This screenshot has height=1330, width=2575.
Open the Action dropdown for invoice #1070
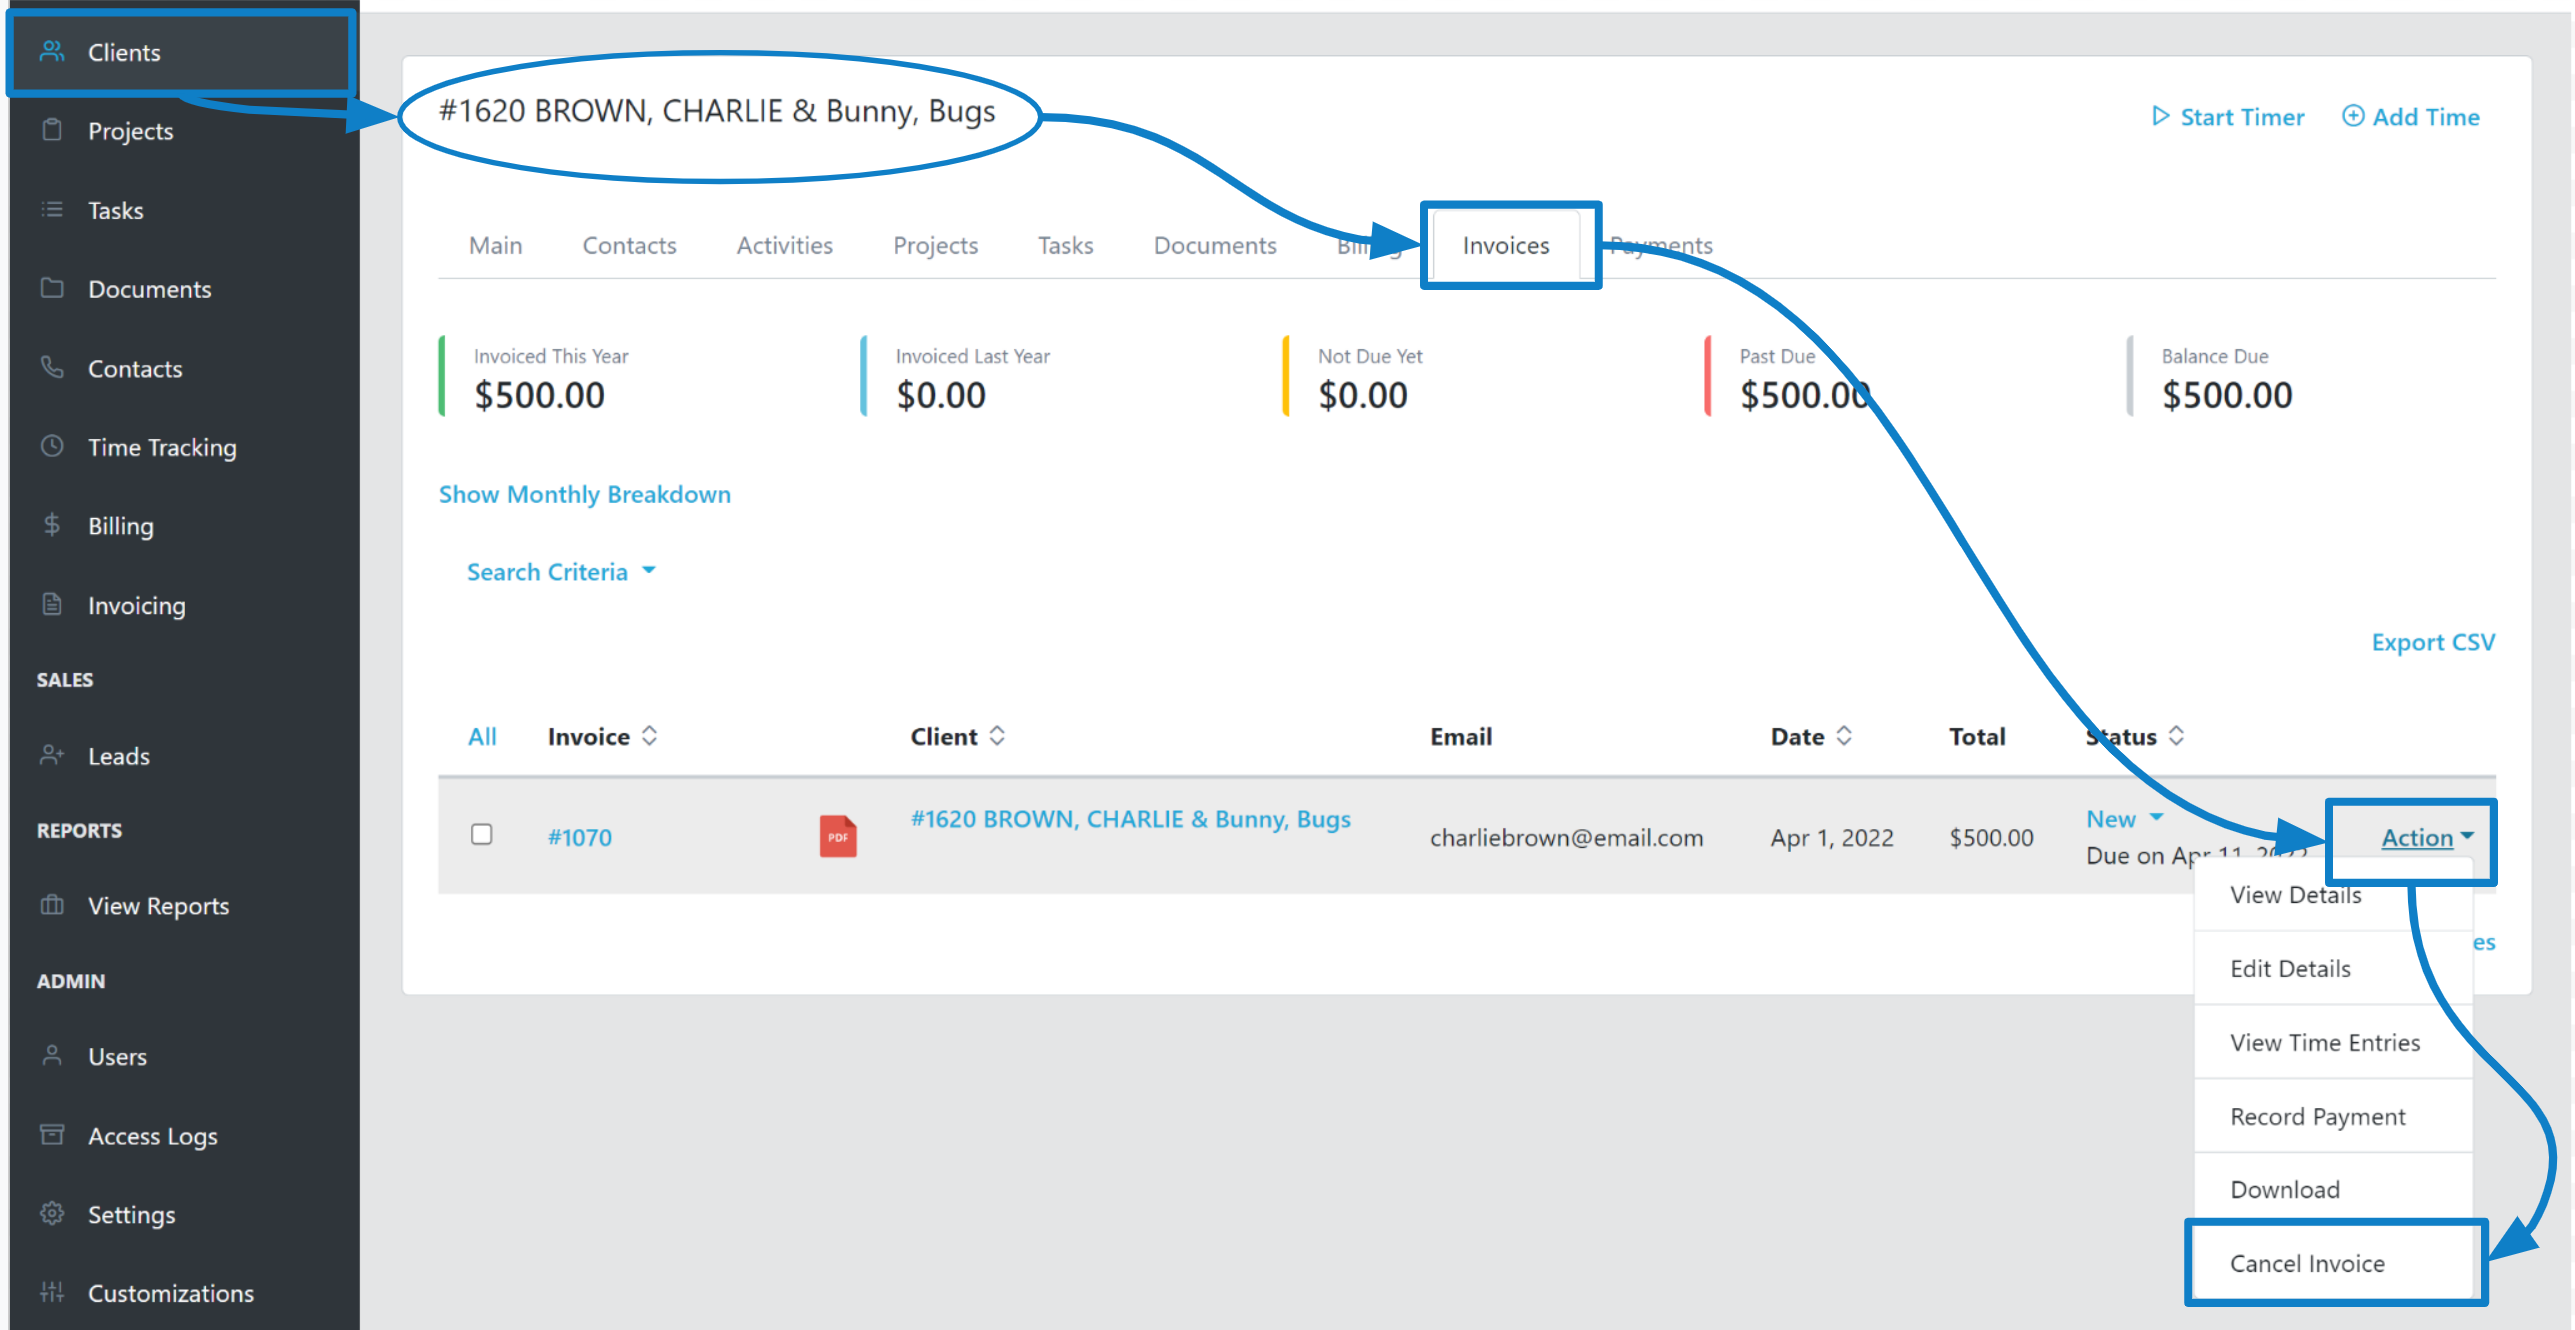pyautogui.click(x=2426, y=838)
